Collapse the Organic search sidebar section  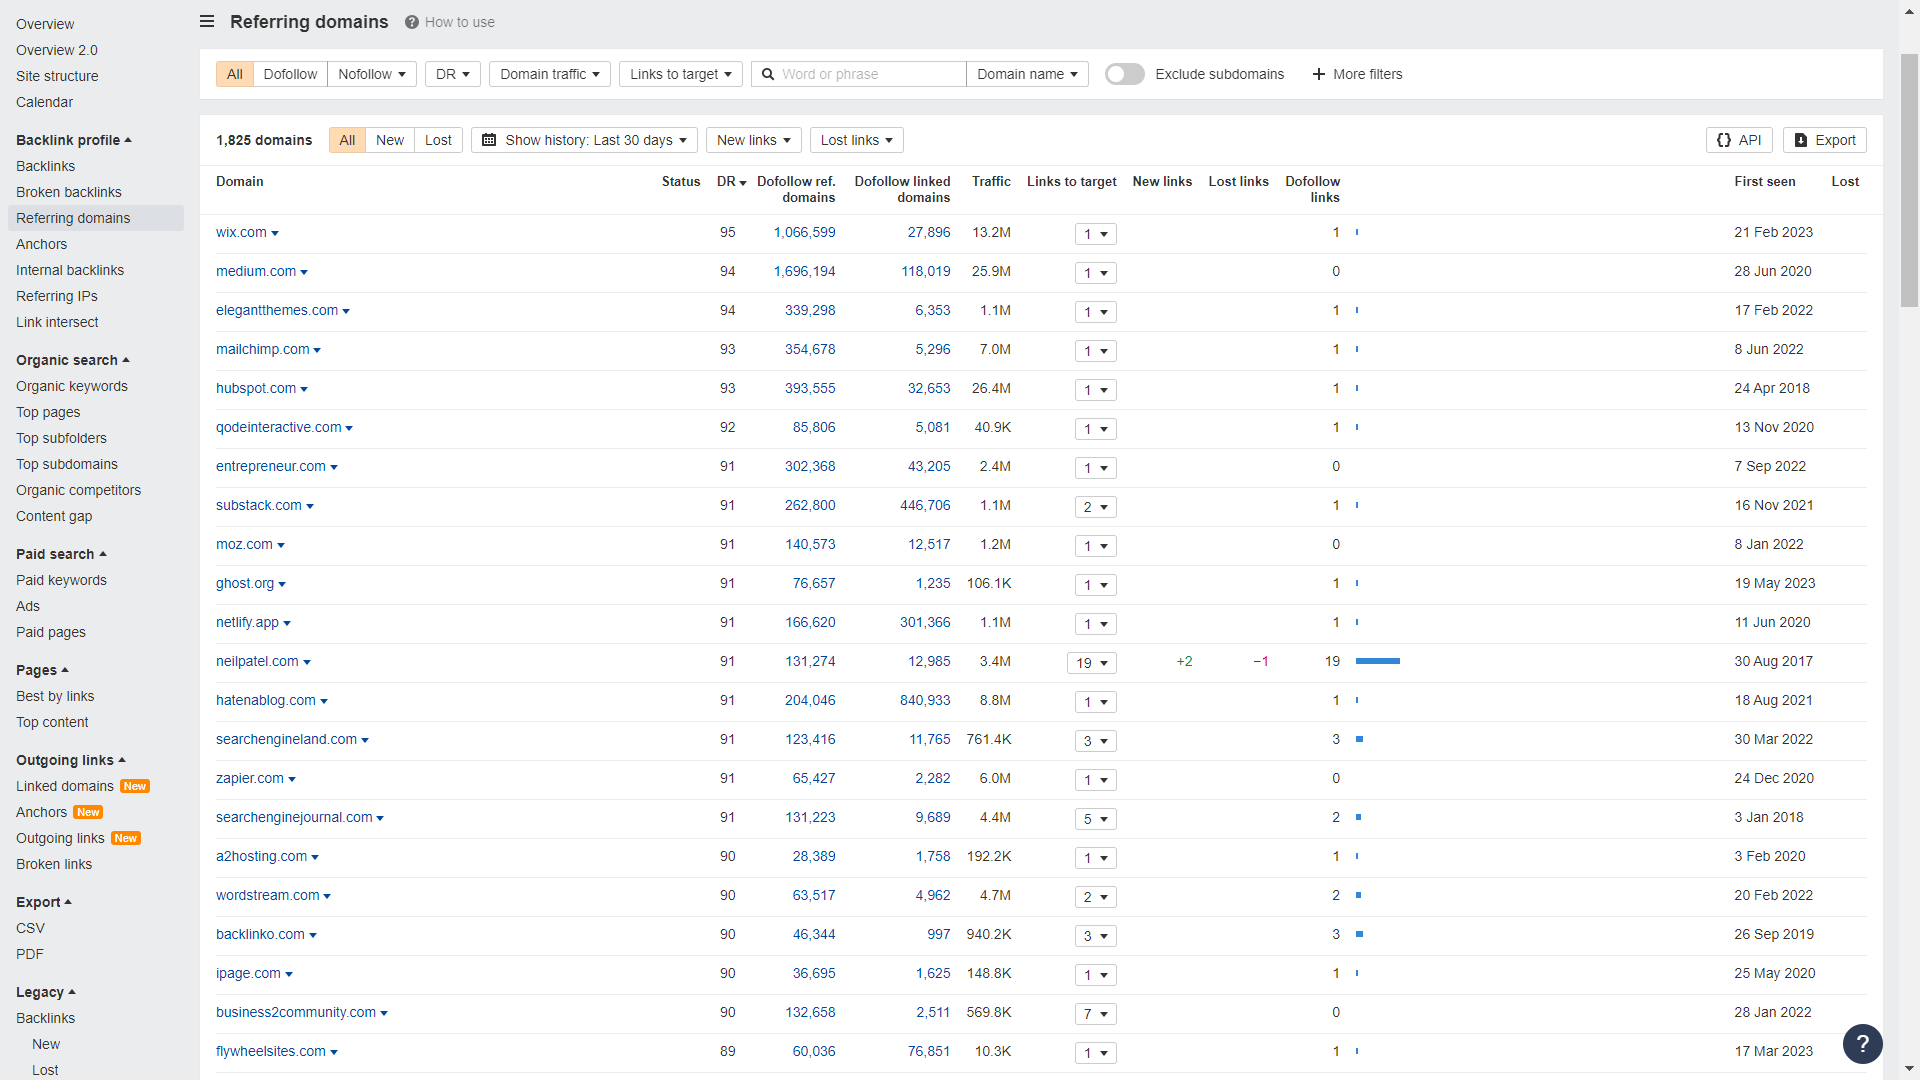73,360
